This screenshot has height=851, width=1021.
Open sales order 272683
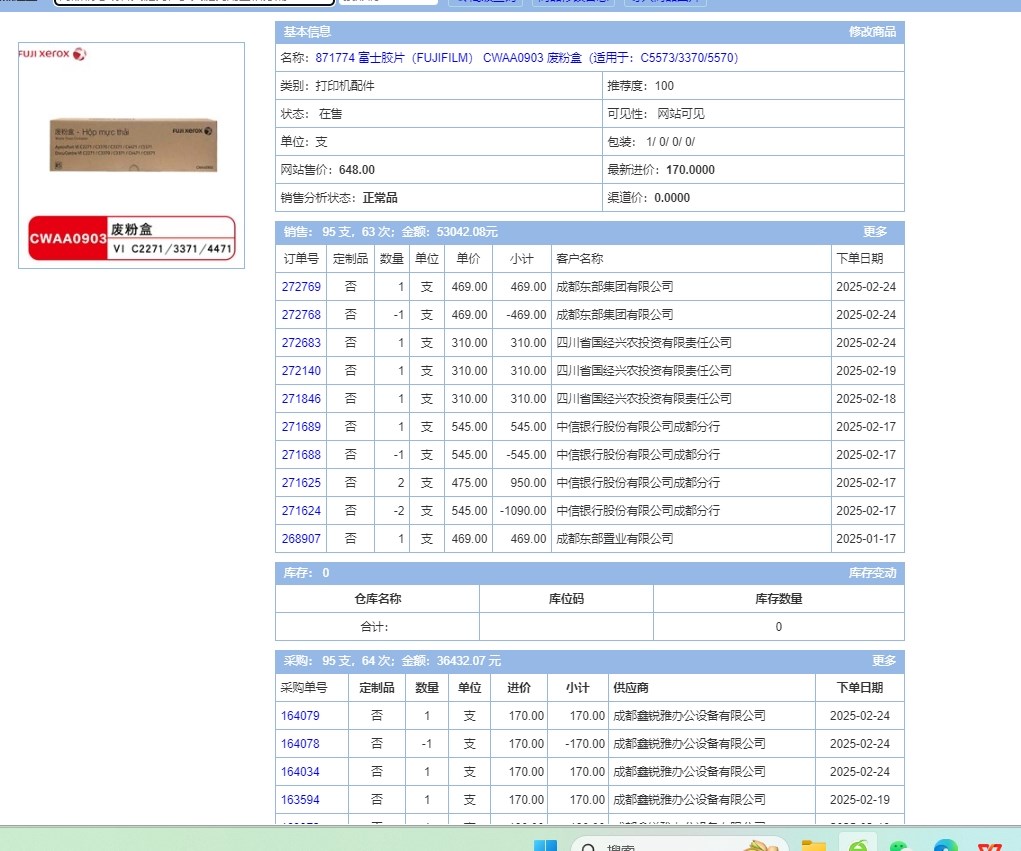tap(301, 342)
